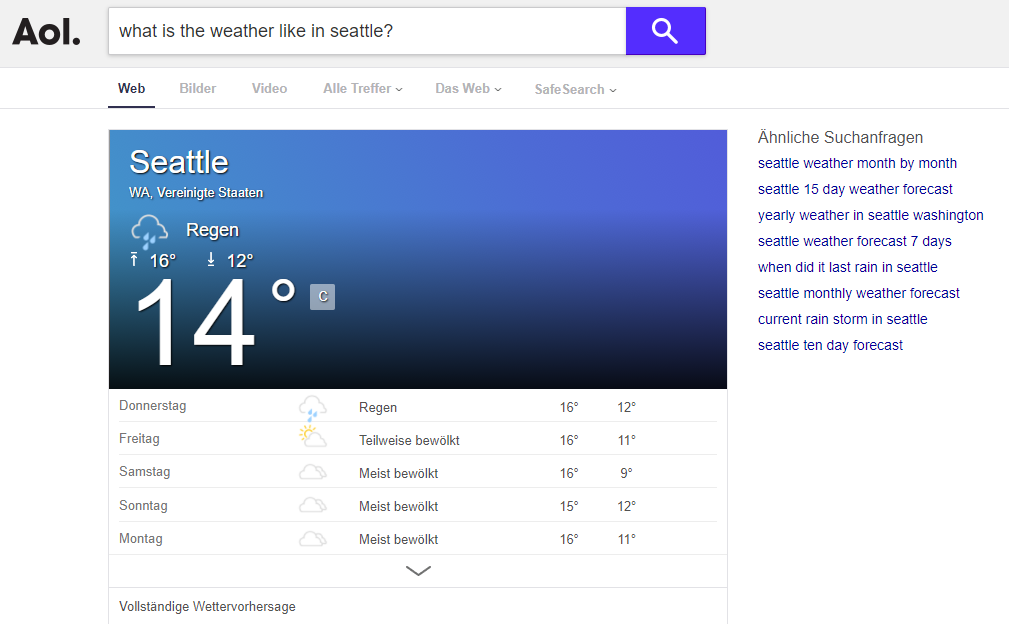This screenshot has height=624, width=1009.
Task: Open Vollständige Wettervorhersage
Action: 206,606
